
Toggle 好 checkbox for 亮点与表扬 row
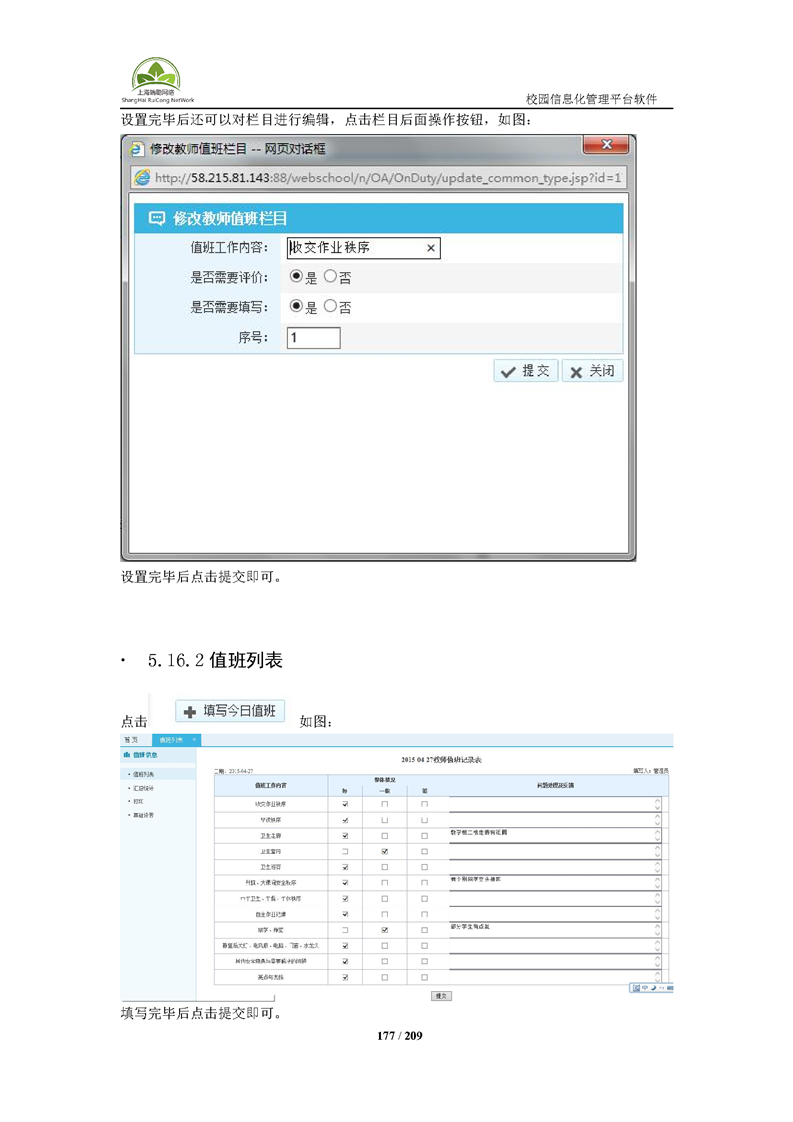pos(345,977)
